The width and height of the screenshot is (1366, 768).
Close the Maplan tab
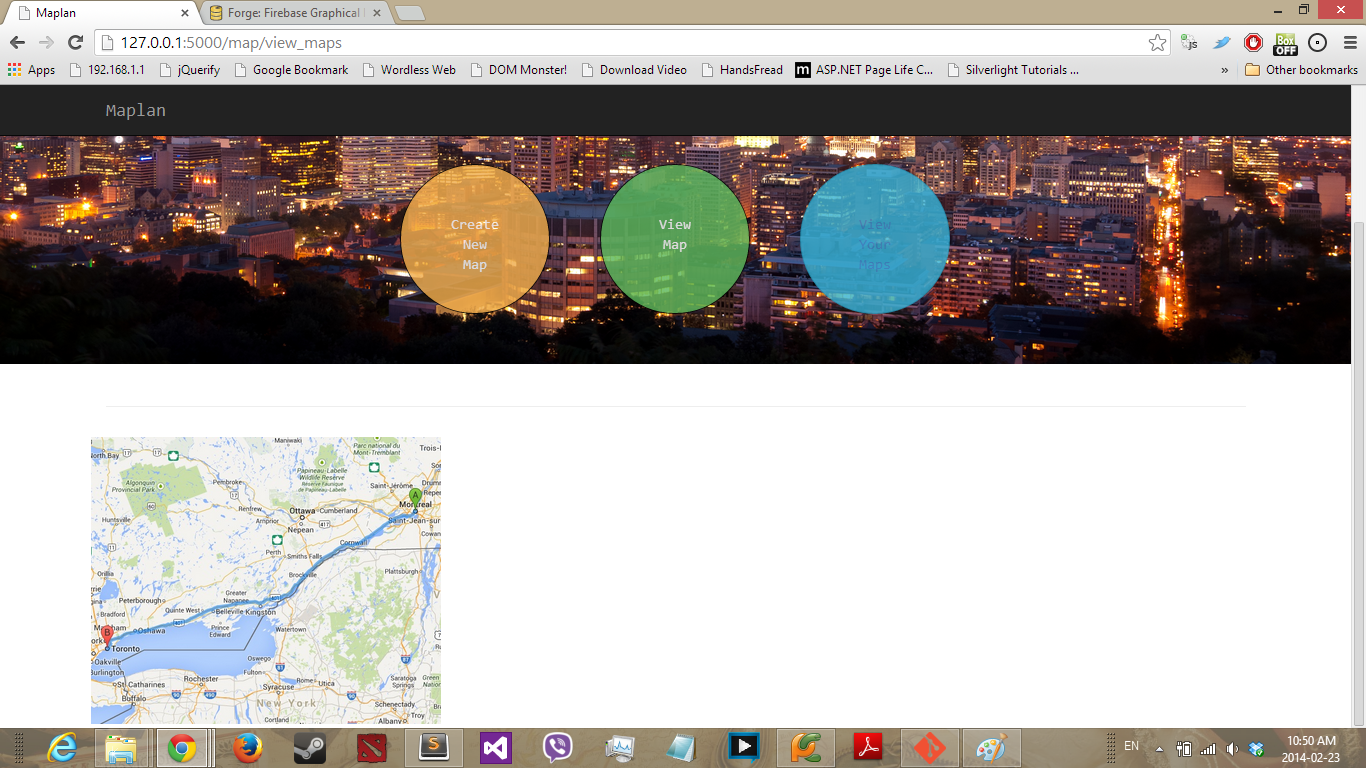tap(185, 13)
